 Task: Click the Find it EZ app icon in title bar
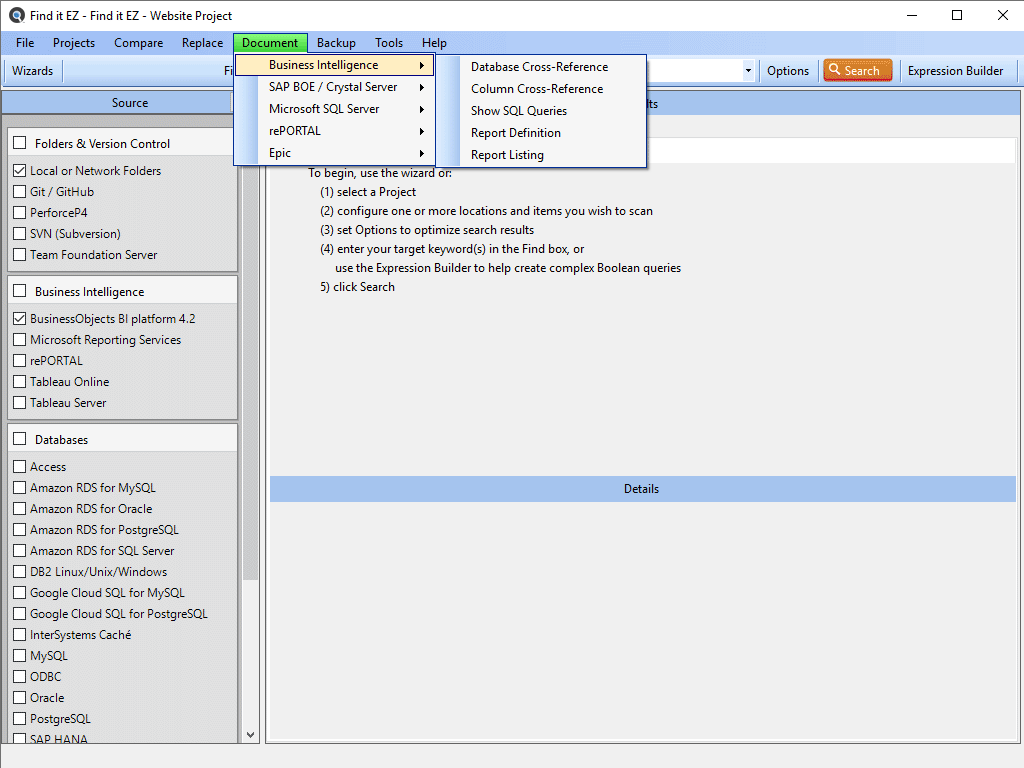tap(17, 16)
